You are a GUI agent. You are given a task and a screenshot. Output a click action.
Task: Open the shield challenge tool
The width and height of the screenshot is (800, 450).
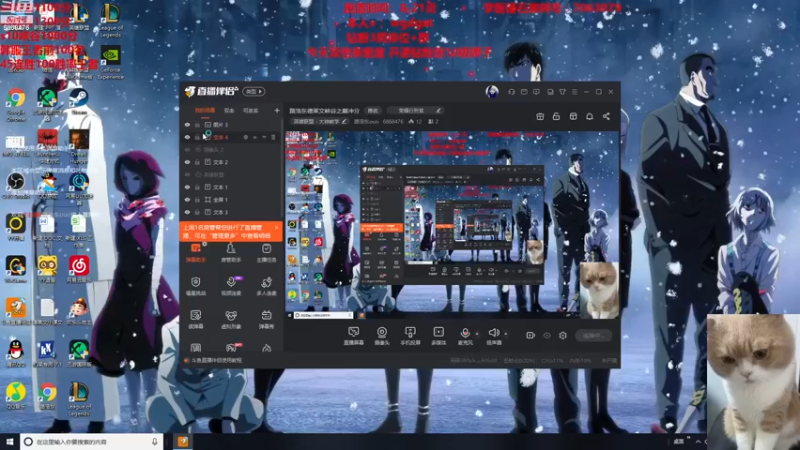click(x=196, y=286)
